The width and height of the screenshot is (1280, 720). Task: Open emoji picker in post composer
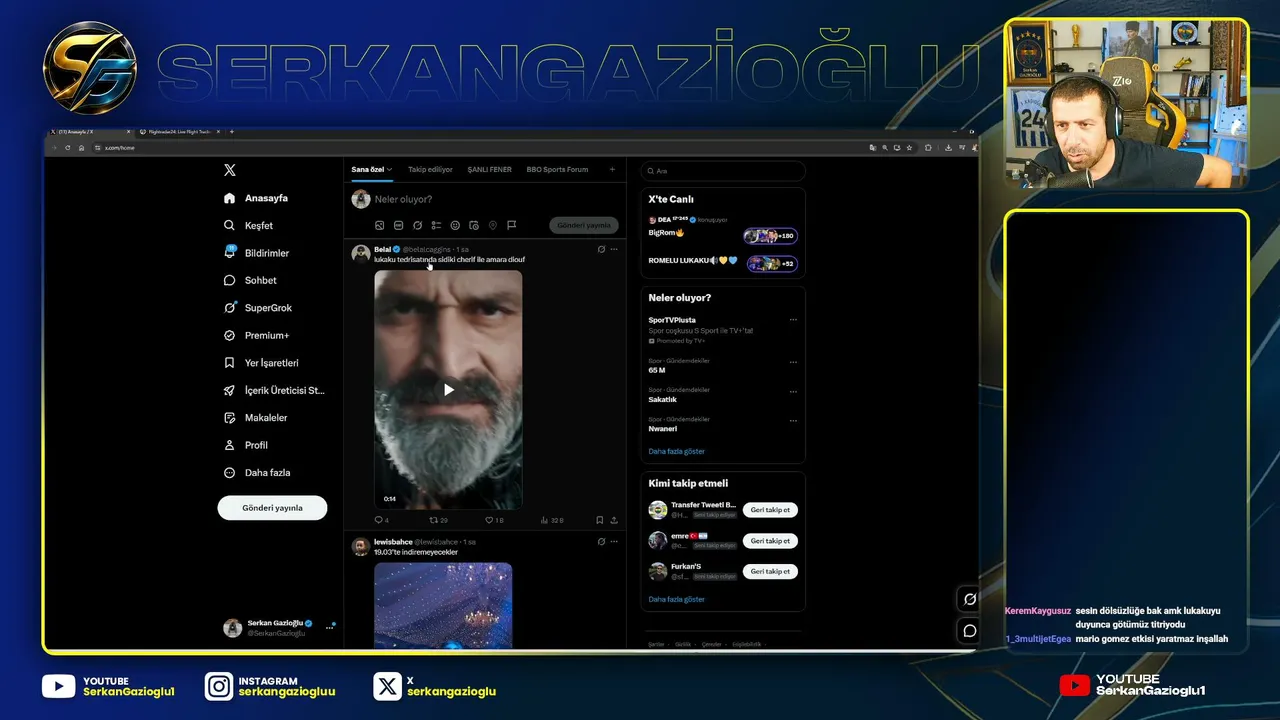(x=455, y=226)
